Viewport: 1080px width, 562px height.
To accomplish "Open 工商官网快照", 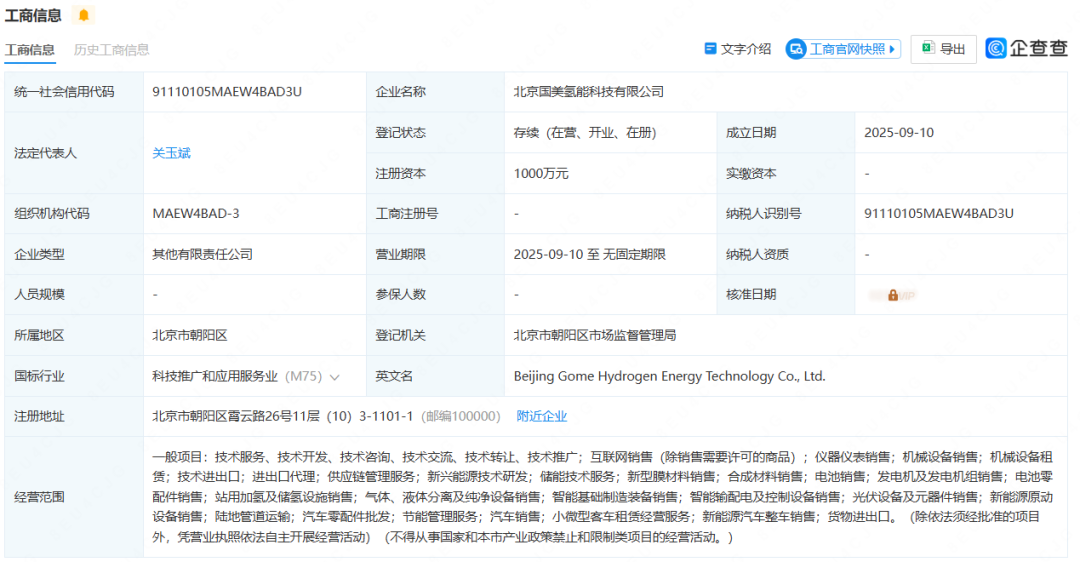I will [x=843, y=49].
